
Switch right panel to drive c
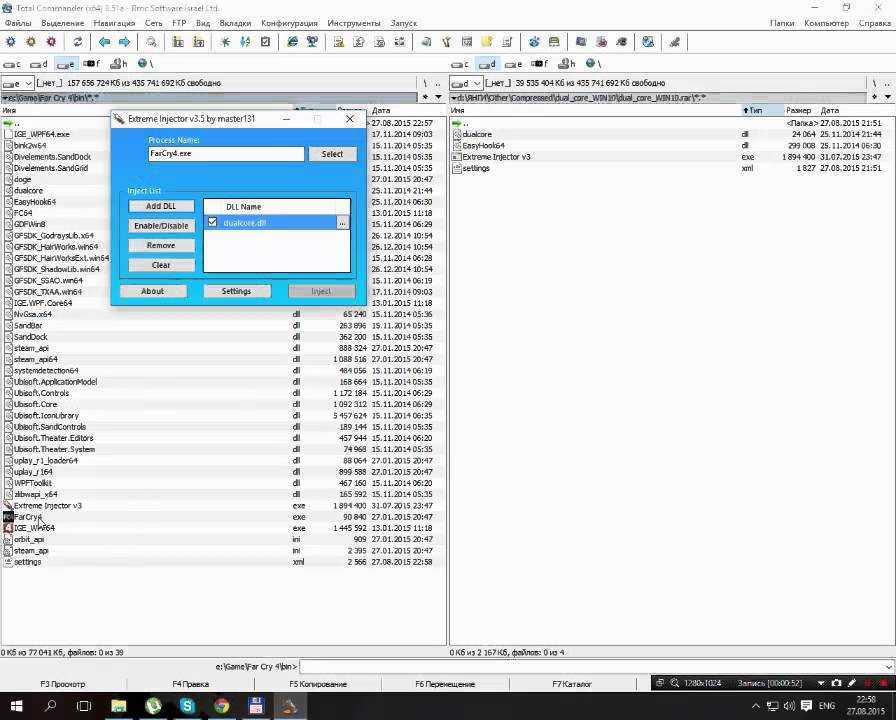pos(460,64)
